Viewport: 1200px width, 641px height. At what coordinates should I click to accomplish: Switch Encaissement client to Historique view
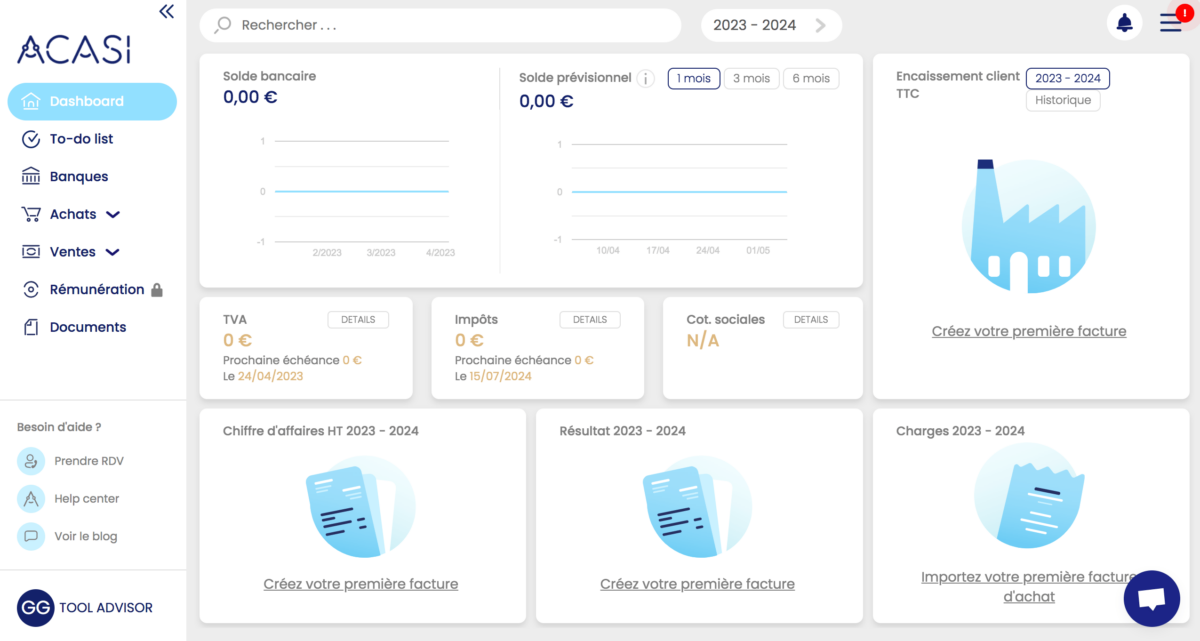[1062, 99]
